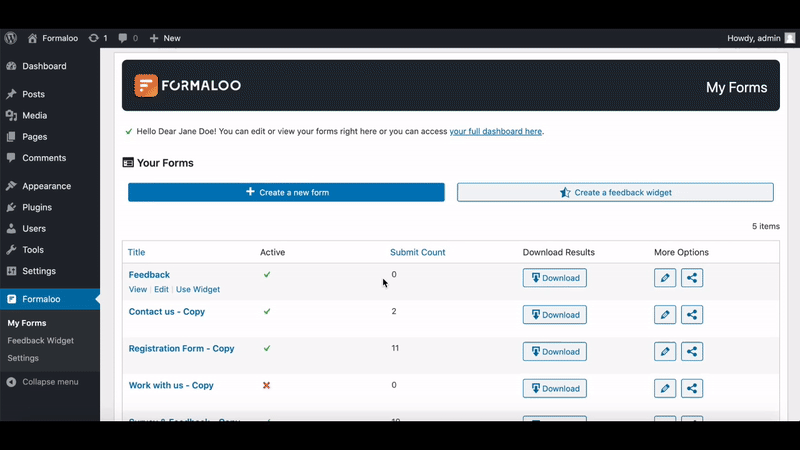Download results for Feedback form
800x450 pixels.
tap(555, 278)
